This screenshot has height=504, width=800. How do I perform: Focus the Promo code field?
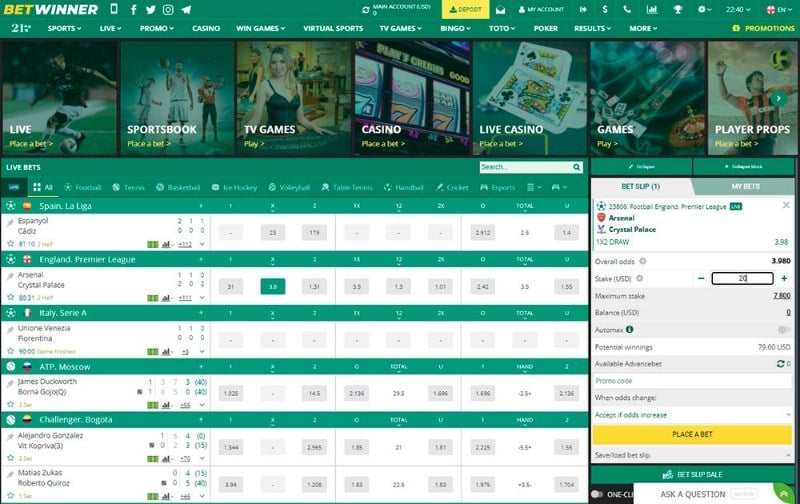[692, 381]
